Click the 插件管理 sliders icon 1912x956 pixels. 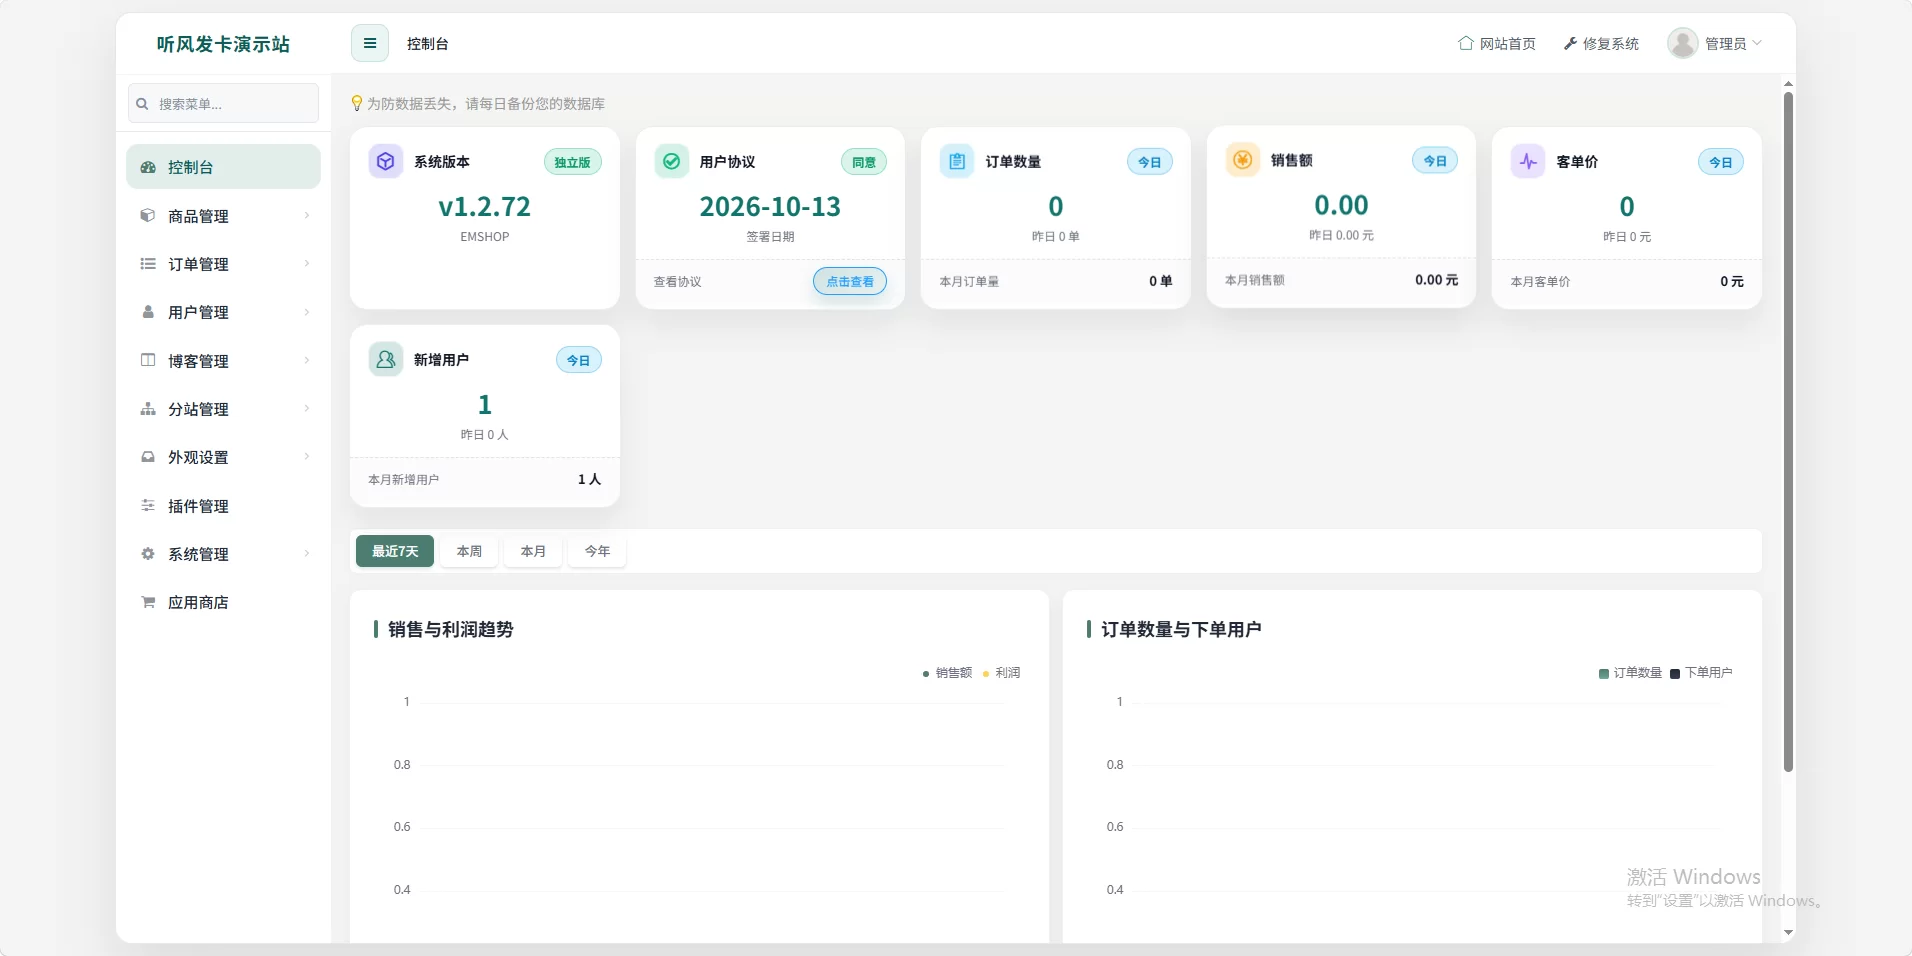pyautogui.click(x=148, y=506)
